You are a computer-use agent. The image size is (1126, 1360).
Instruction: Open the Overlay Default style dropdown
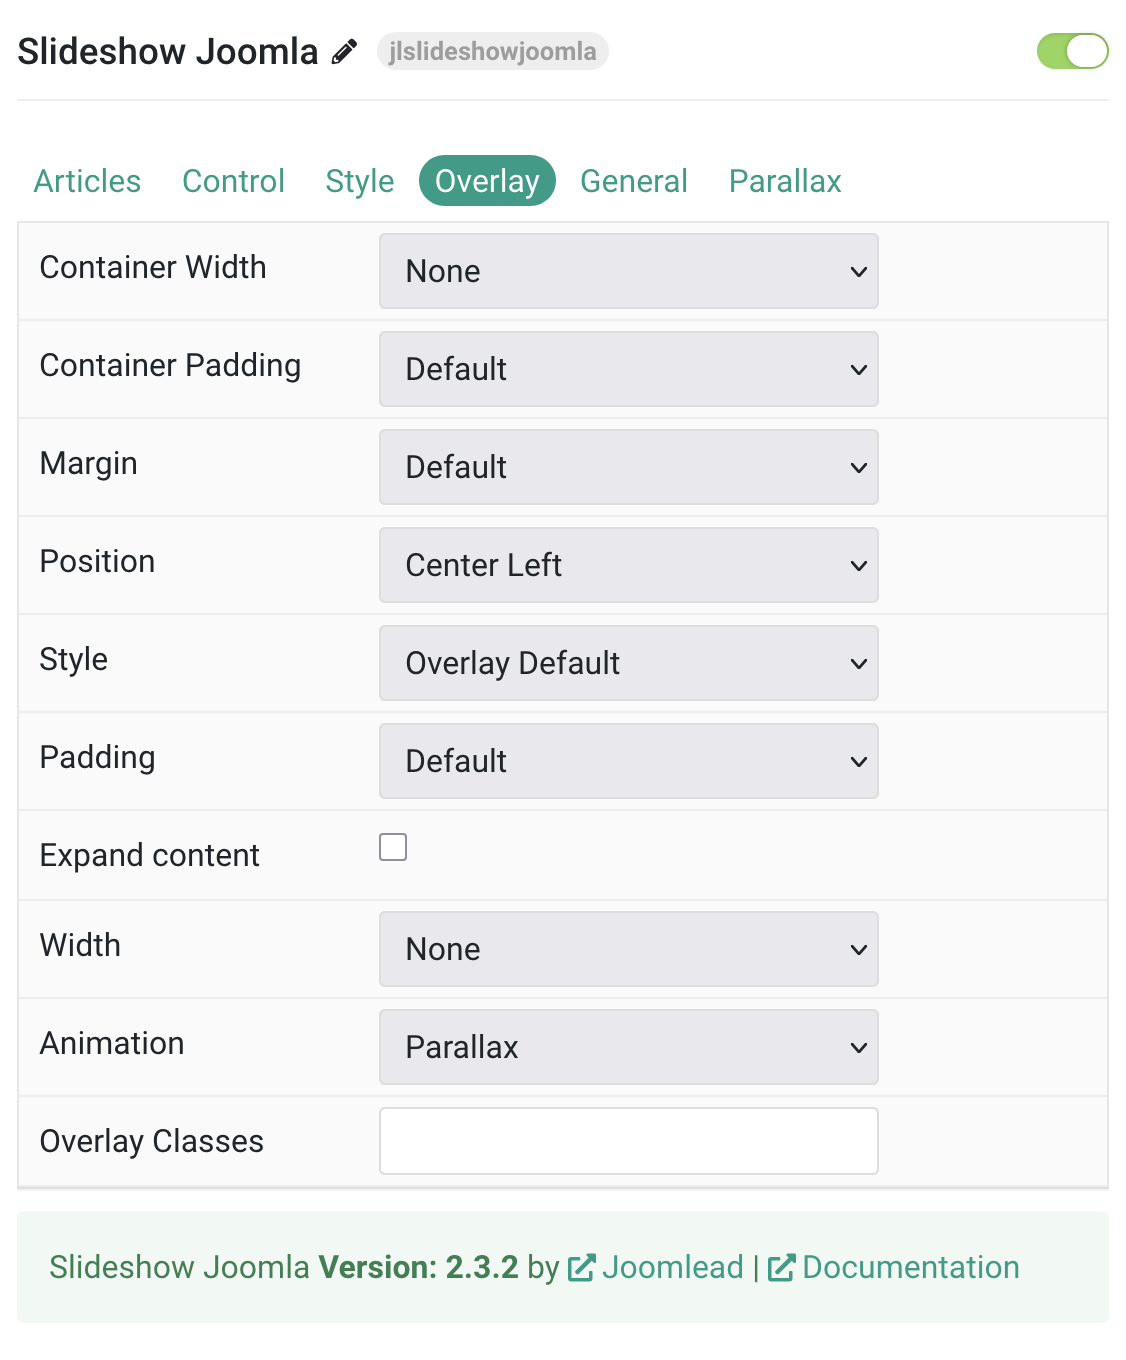point(628,663)
